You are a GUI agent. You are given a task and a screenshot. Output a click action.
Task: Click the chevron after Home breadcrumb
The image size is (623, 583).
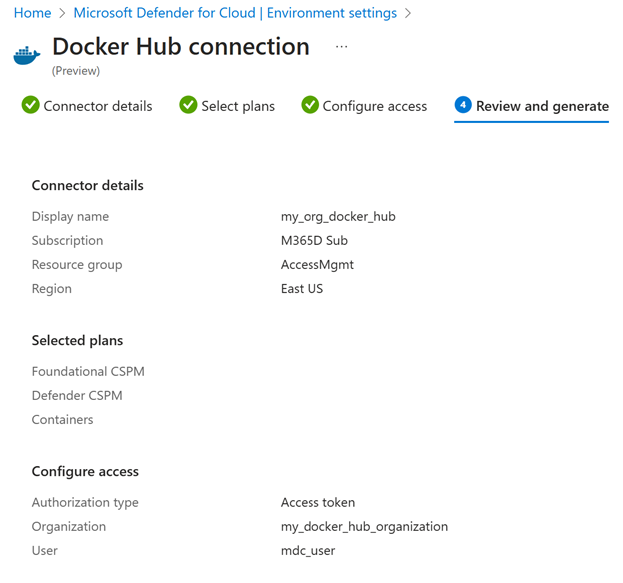(x=62, y=14)
